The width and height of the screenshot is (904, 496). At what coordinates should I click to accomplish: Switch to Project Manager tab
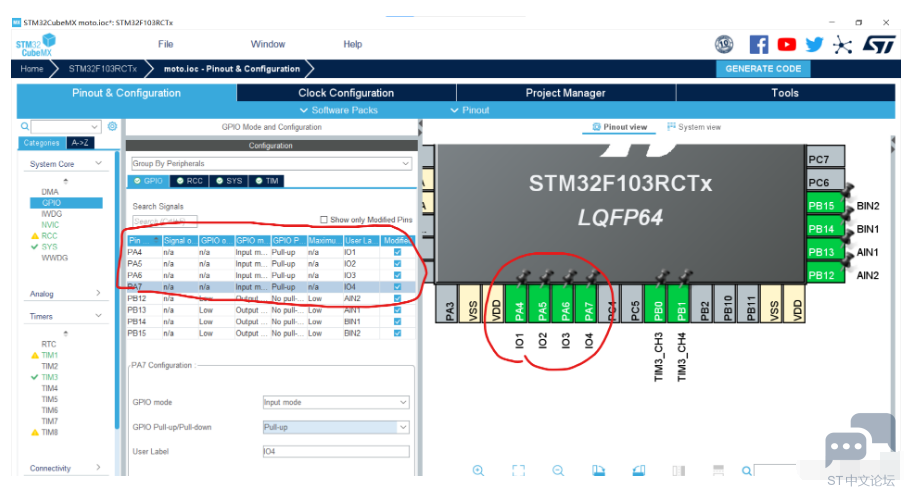pyautogui.click(x=566, y=93)
